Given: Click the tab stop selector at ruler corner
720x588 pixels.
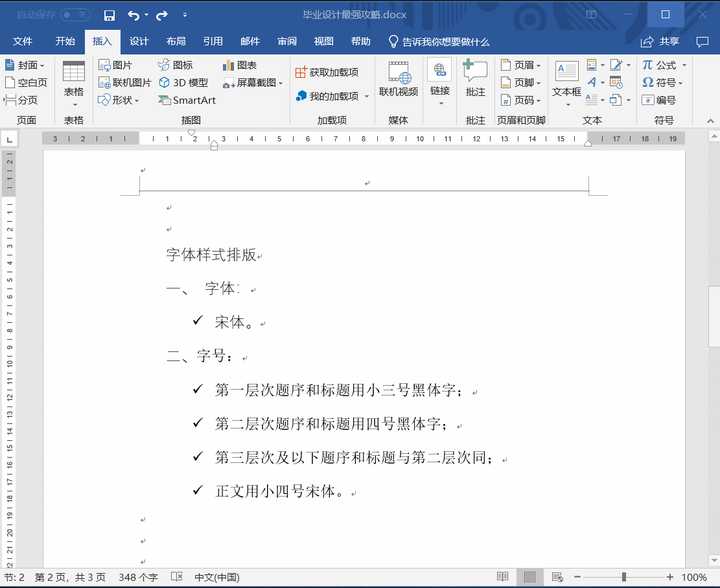Looking at the screenshot, I should pos(10,139).
